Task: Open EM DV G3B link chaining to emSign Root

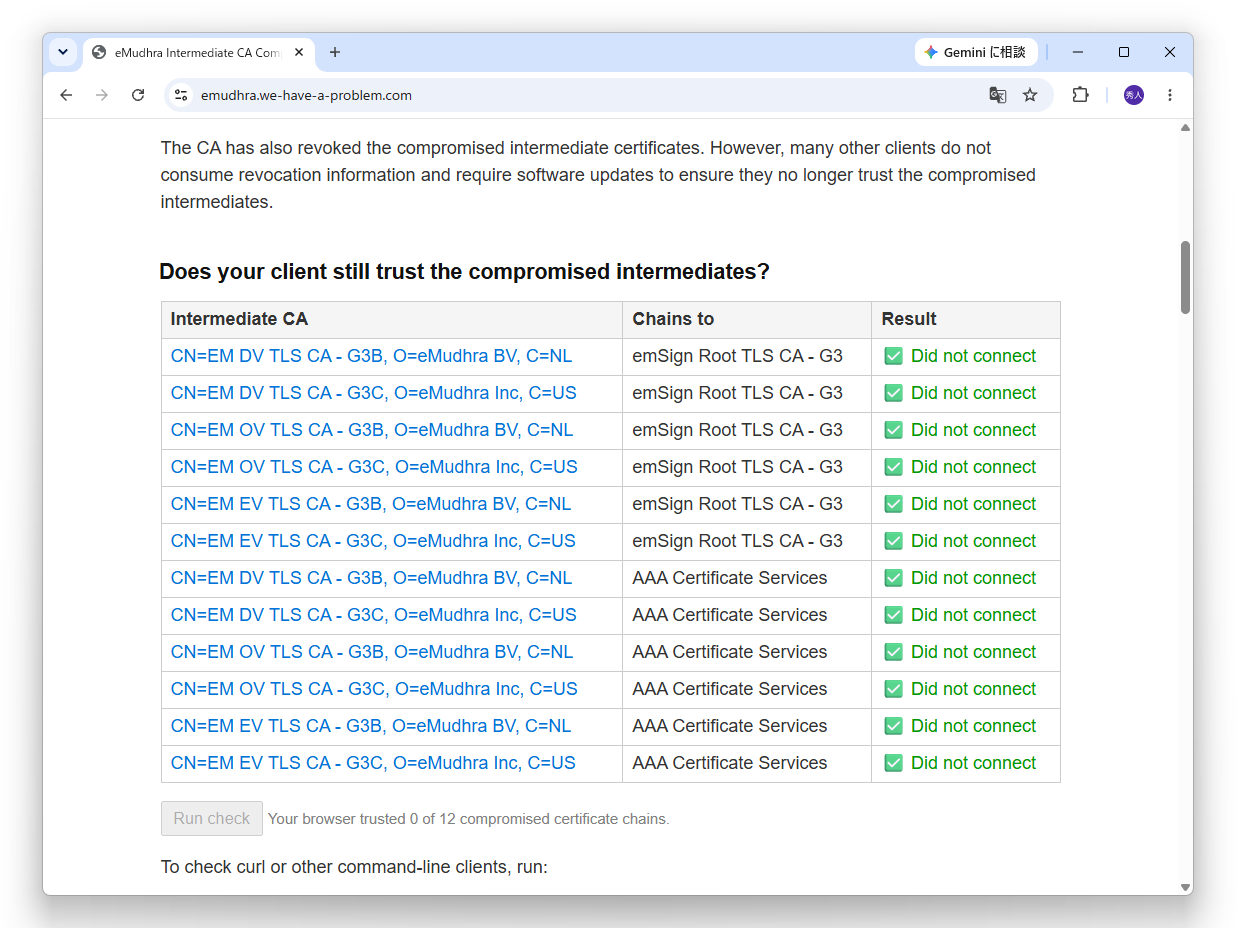Action: click(372, 356)
